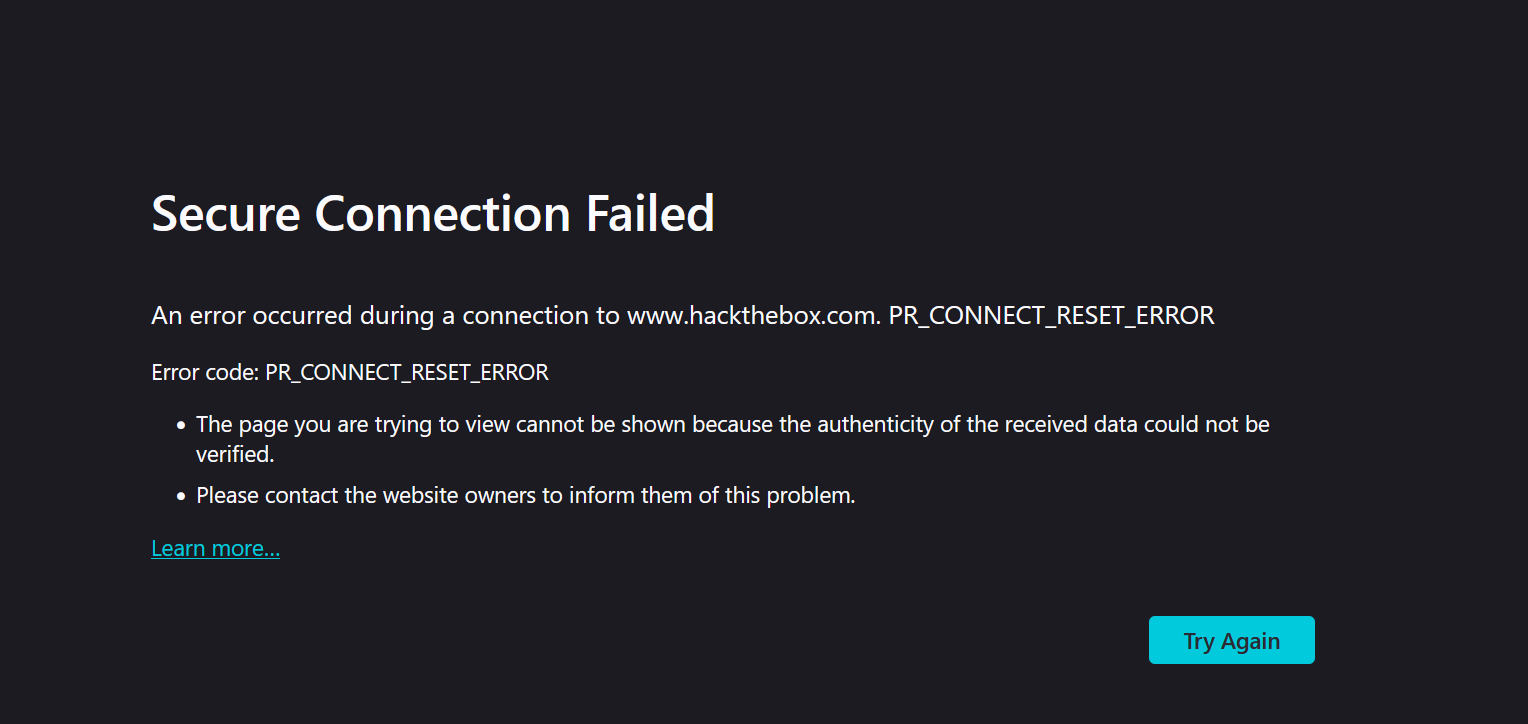Screen dimensions: 1528x724
Task: Click "Please contact" in the second bullet
Action: (254, 495)
